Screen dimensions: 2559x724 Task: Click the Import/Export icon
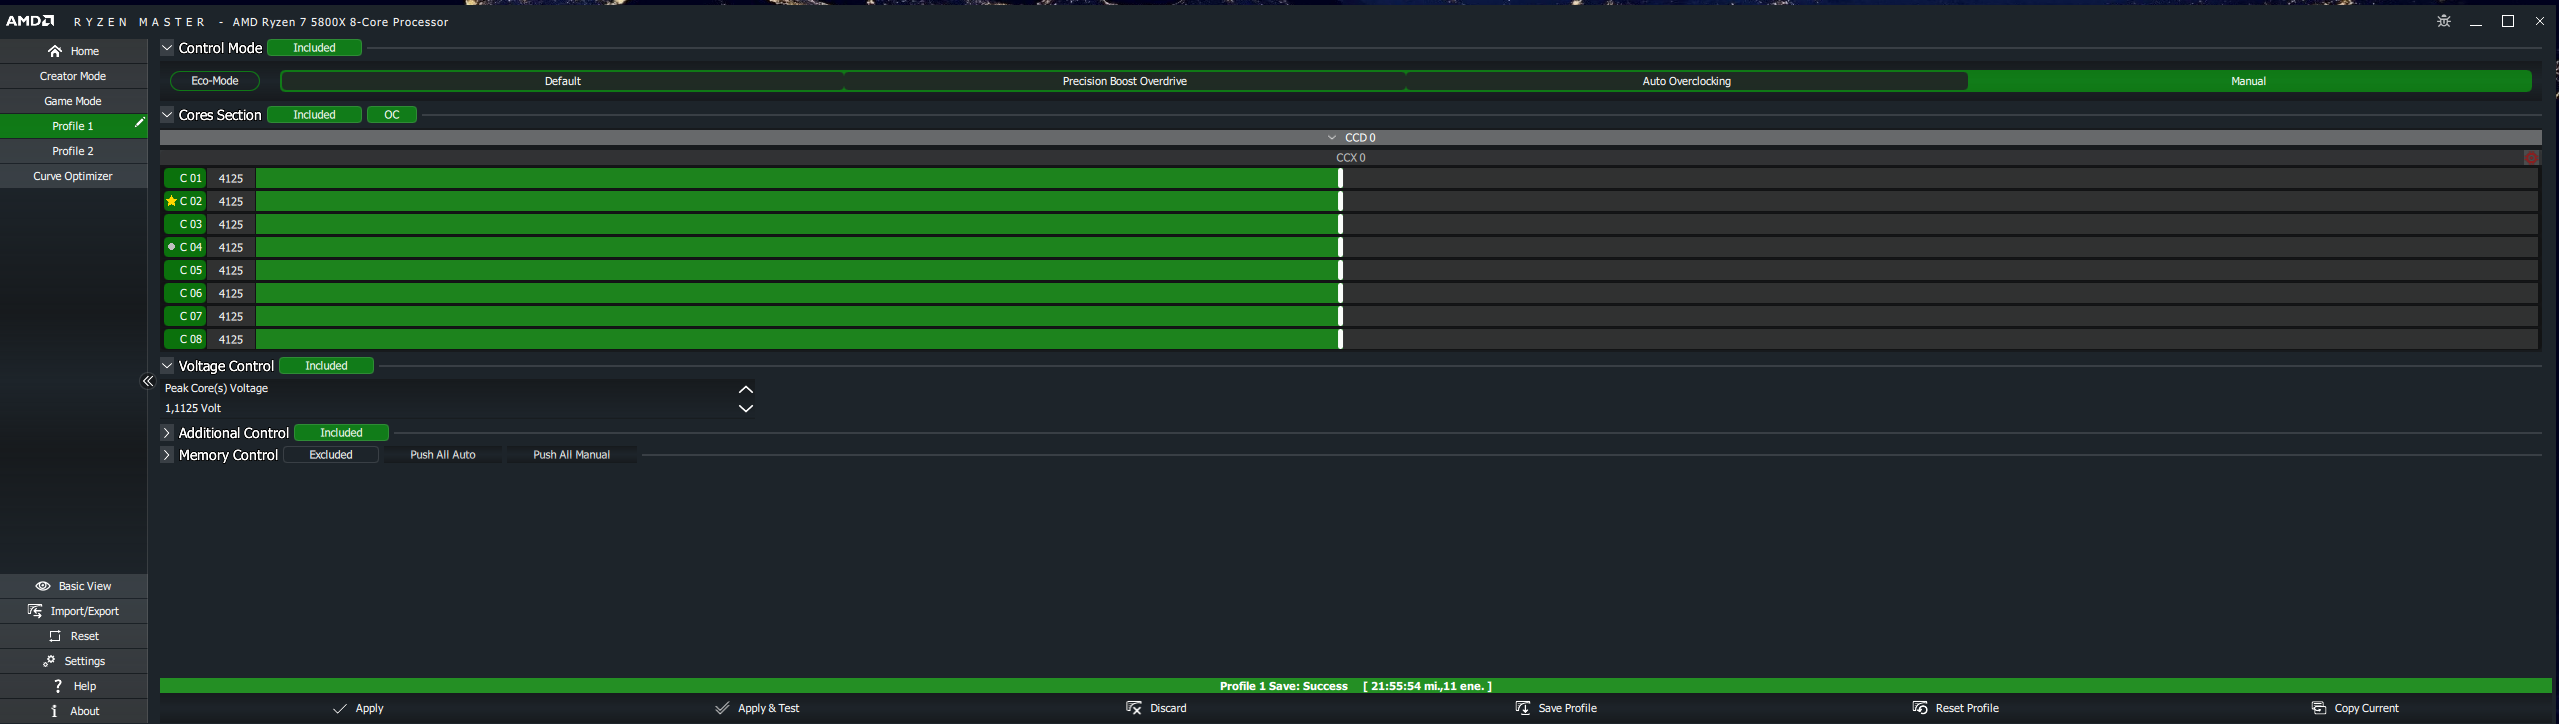coord(35,611)
